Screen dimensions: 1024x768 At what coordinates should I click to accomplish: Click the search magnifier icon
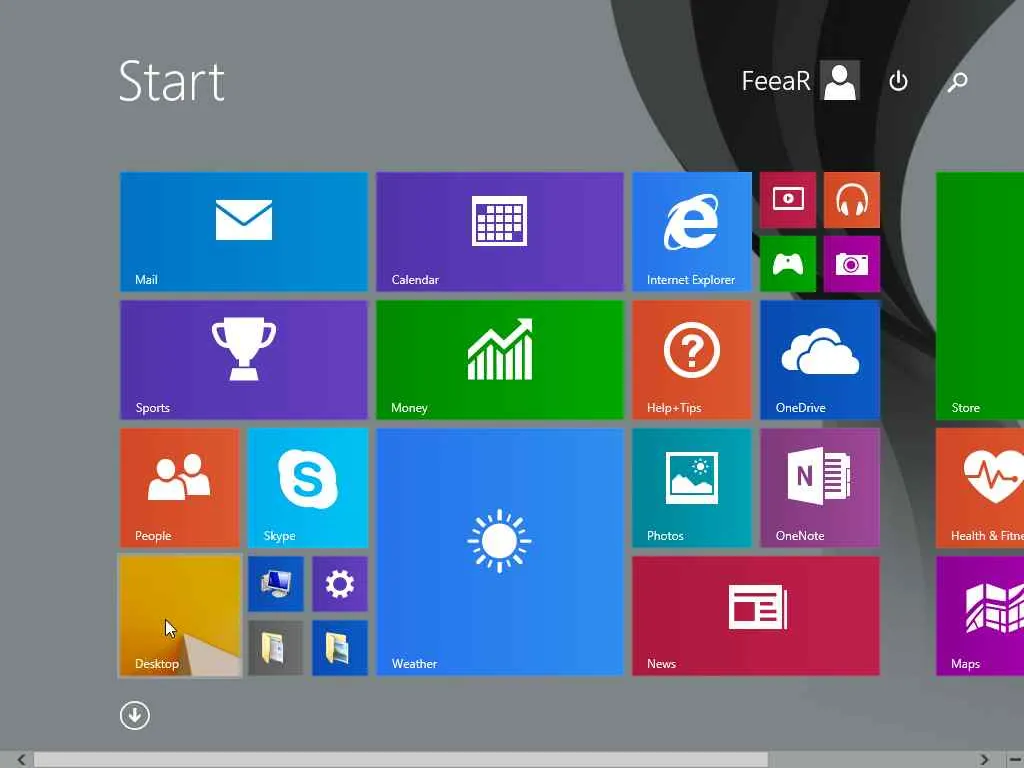957,82
